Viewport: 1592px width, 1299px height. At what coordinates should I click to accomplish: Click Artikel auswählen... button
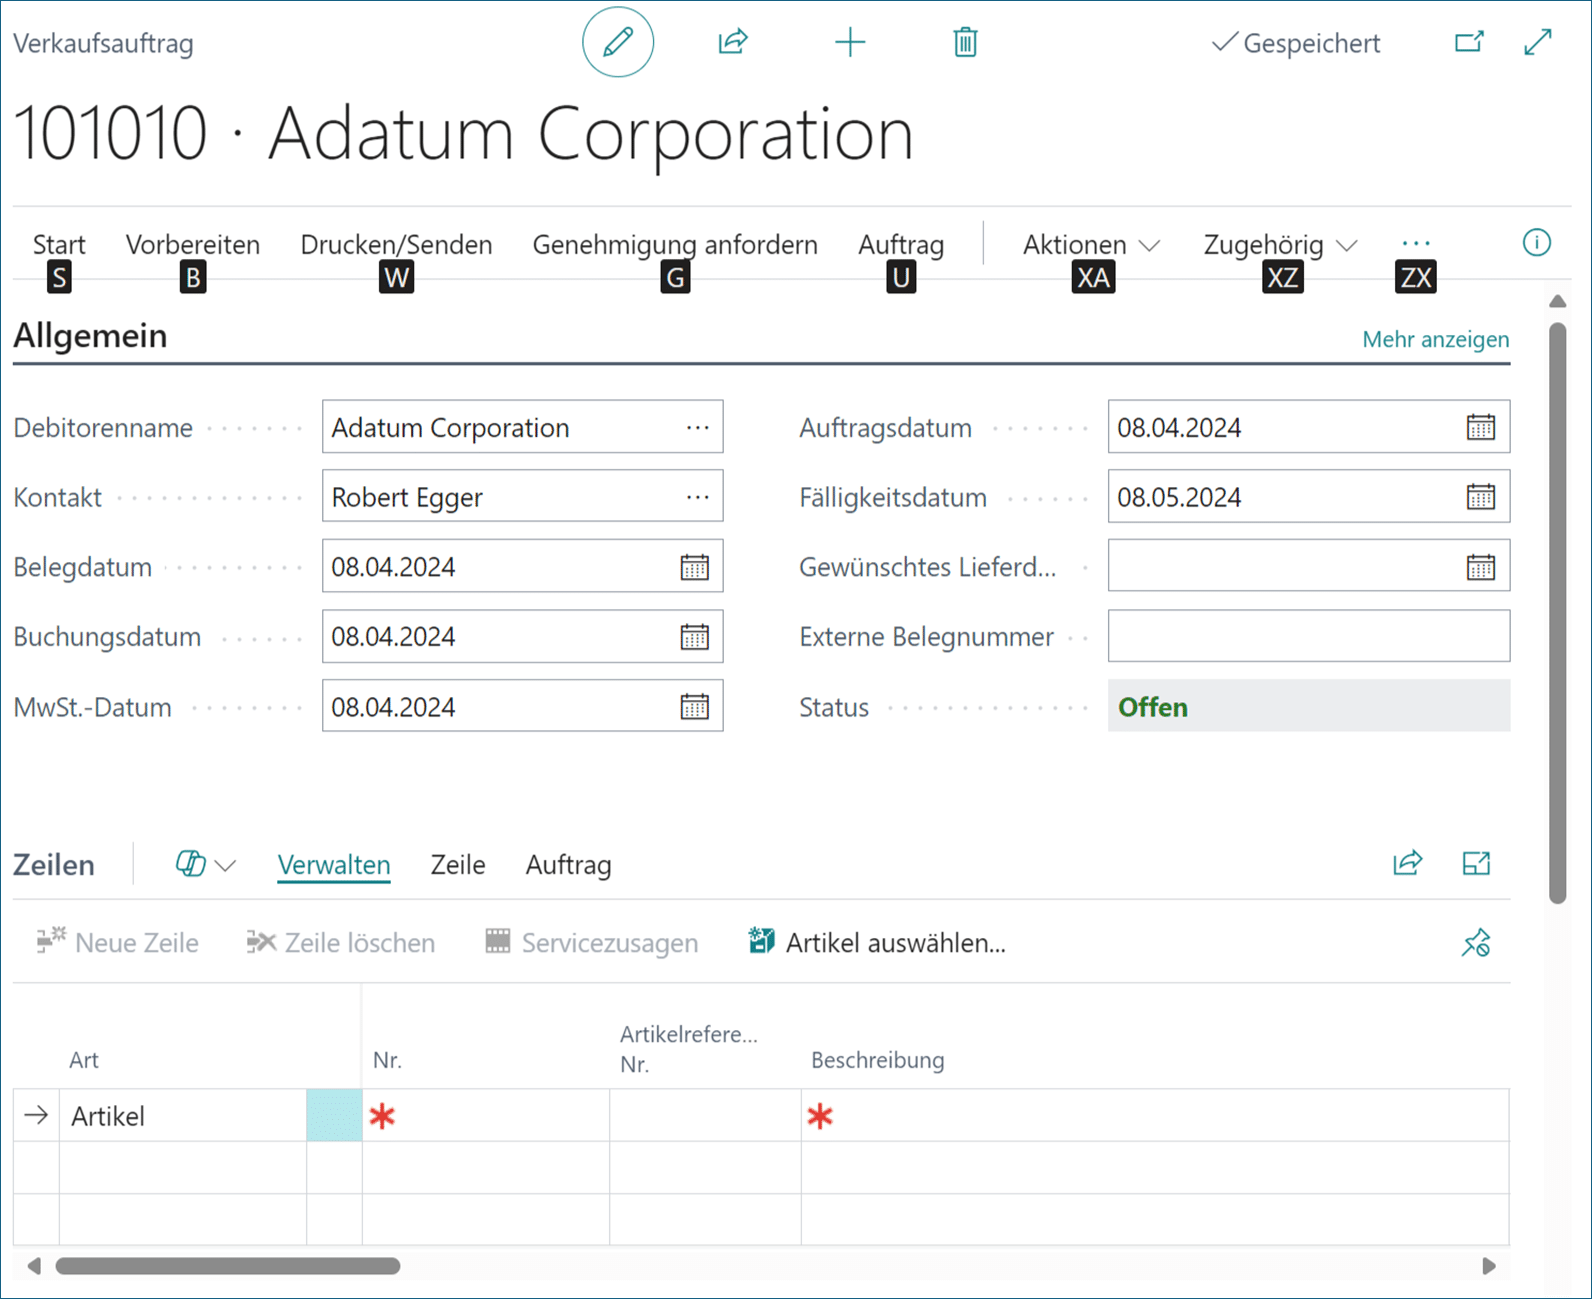click(x=878, y=943)
